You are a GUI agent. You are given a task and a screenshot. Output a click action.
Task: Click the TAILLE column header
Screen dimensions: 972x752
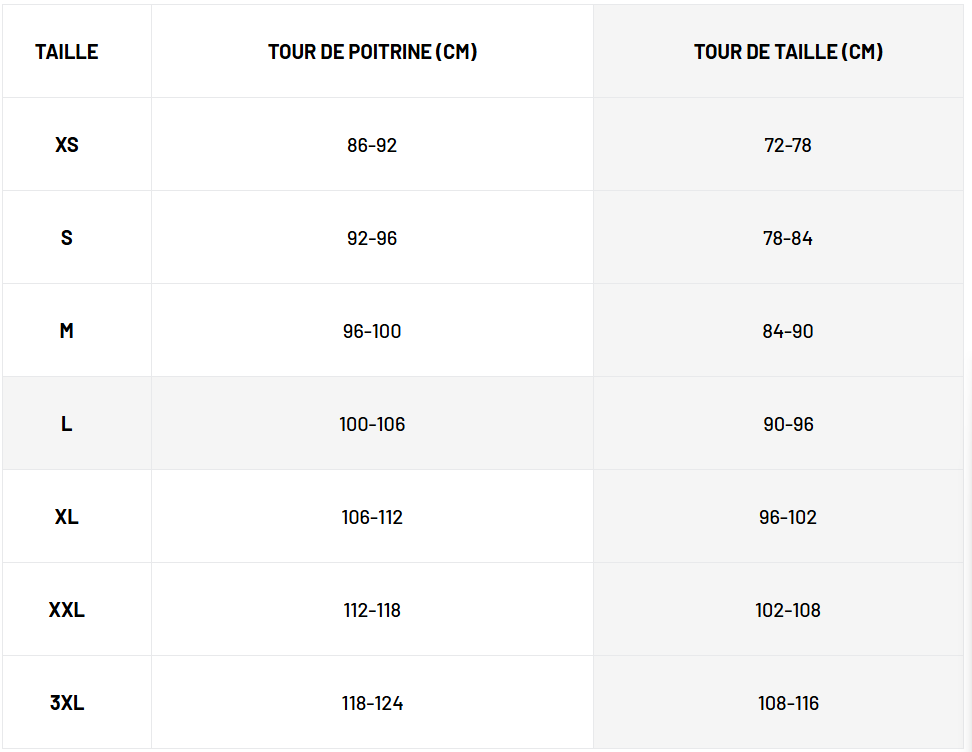tap(67, 52)
